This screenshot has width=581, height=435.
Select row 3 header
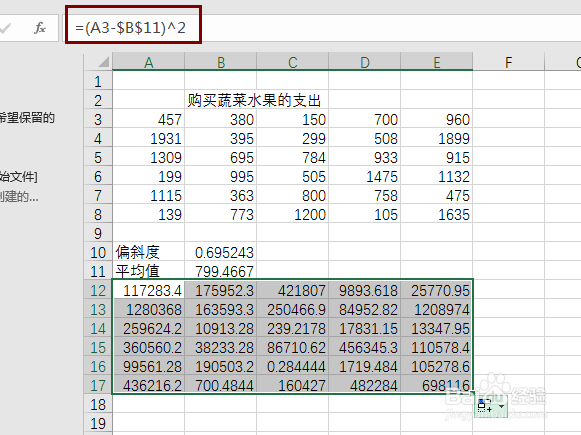pyautogui.click(x=98, y=119)
